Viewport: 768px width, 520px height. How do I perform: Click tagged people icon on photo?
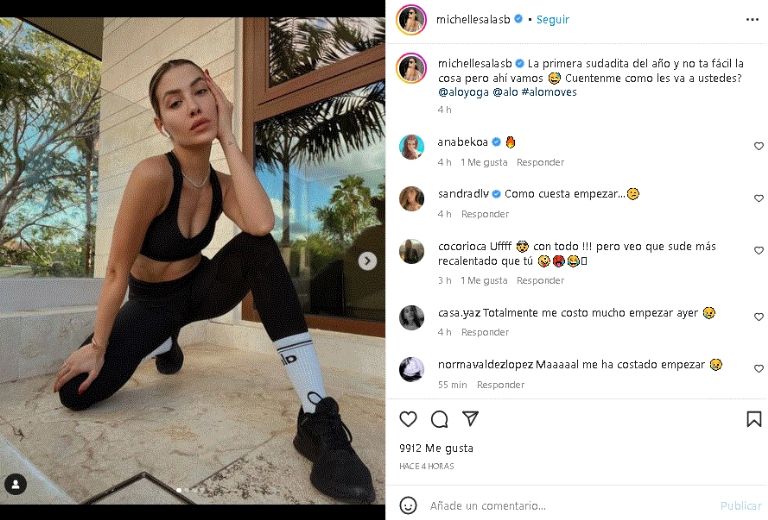[15, 484]
